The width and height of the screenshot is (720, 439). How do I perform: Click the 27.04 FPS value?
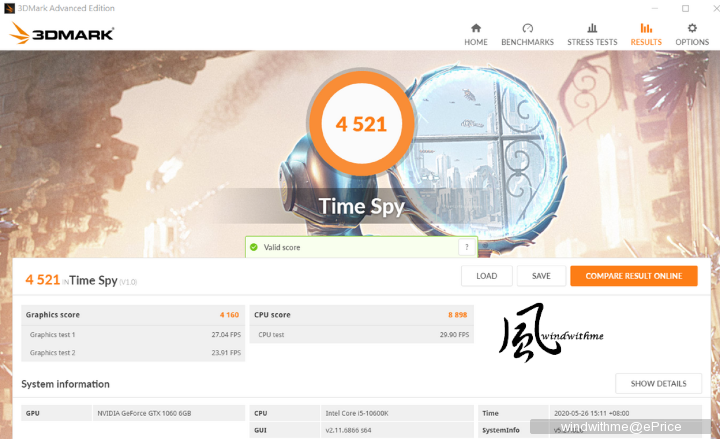tap(226, 335)
